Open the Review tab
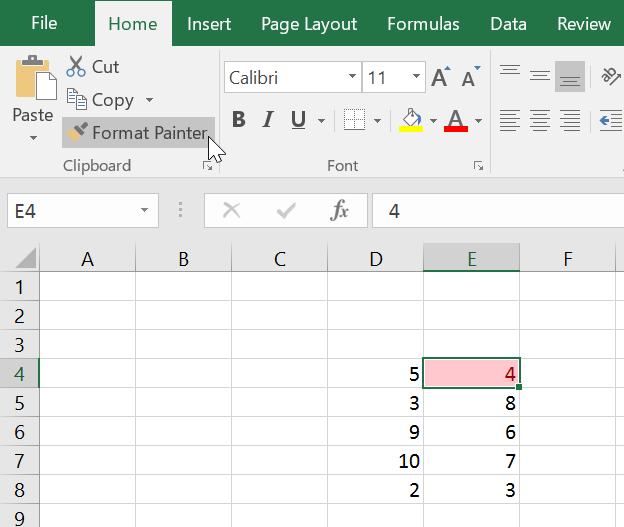Image resolution: width=624 pixels, height=527 pixels. [x=583, y=24]
